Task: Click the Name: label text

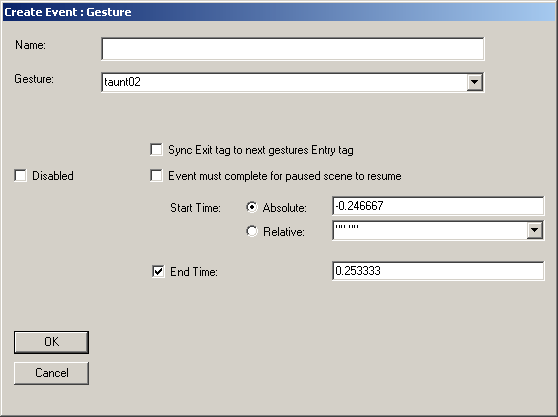Action: tap(30, 45)
